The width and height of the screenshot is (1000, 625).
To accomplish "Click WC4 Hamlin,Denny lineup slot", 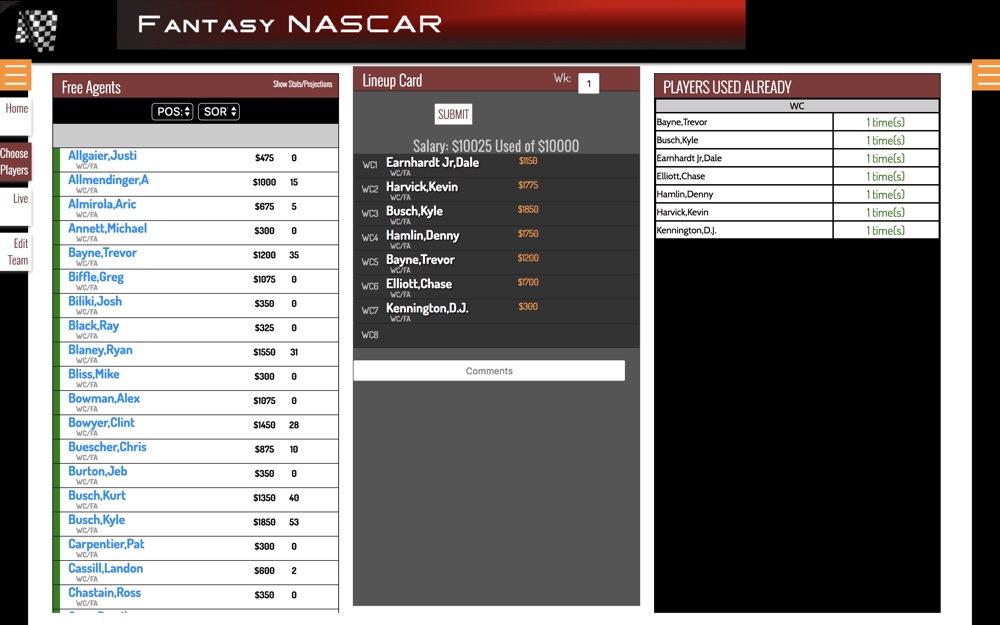I will [496, 238].
